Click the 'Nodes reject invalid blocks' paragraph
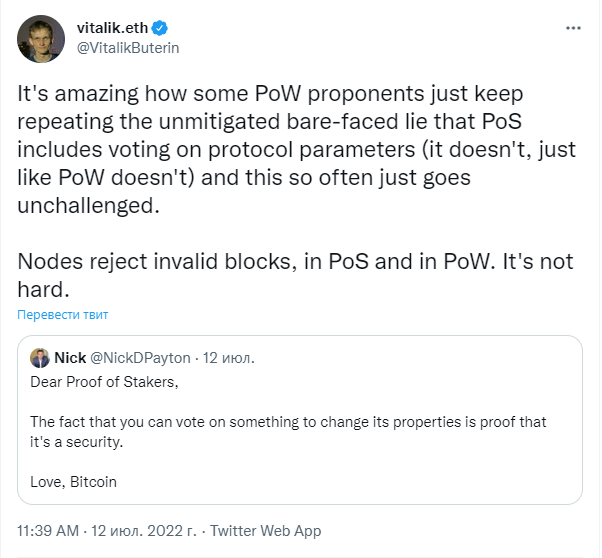This screenshot has height=558, width=602. (x=295, y=275)
